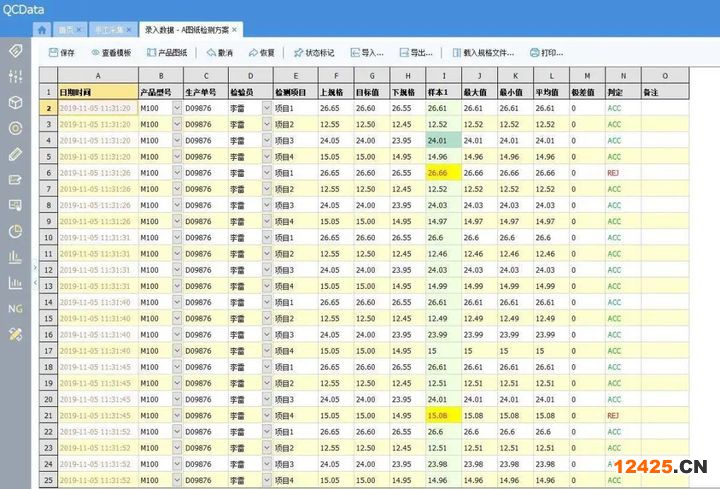Close the 录入数据 - A图纸检测方案 tab
The height and width of the screenshot is (489, 720).
click(235, 30)
